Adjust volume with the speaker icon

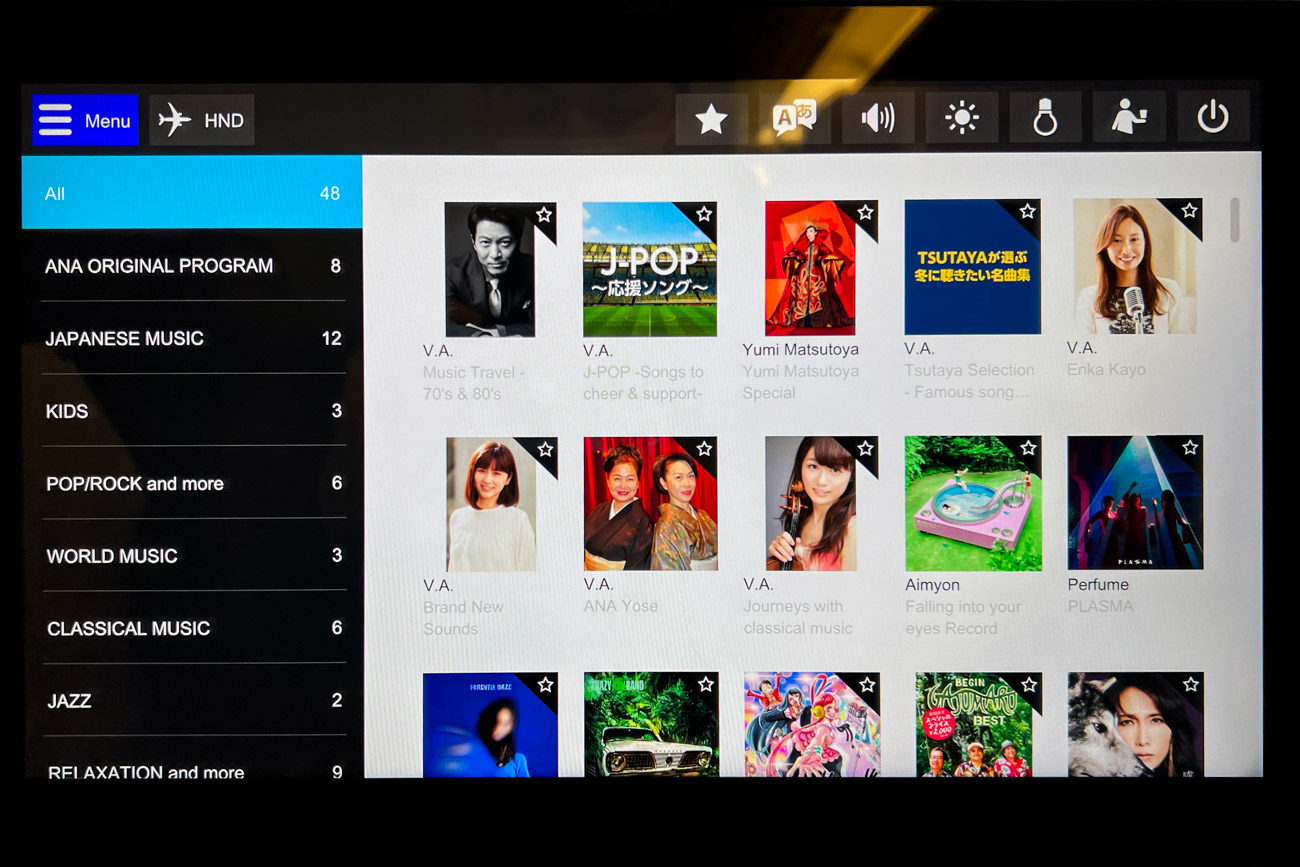pyautogui.click(x=878, y=119)
